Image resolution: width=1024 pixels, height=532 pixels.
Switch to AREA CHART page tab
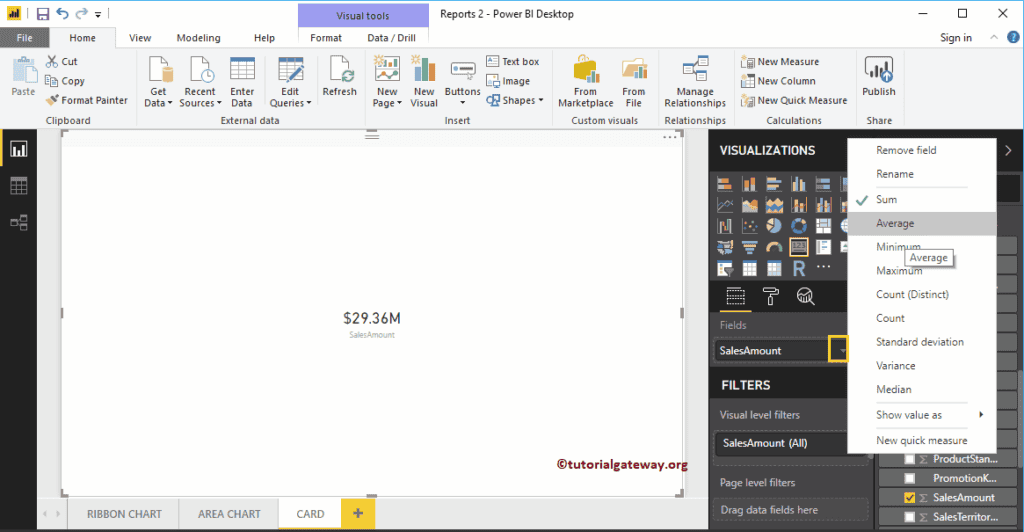coord(229,514)
